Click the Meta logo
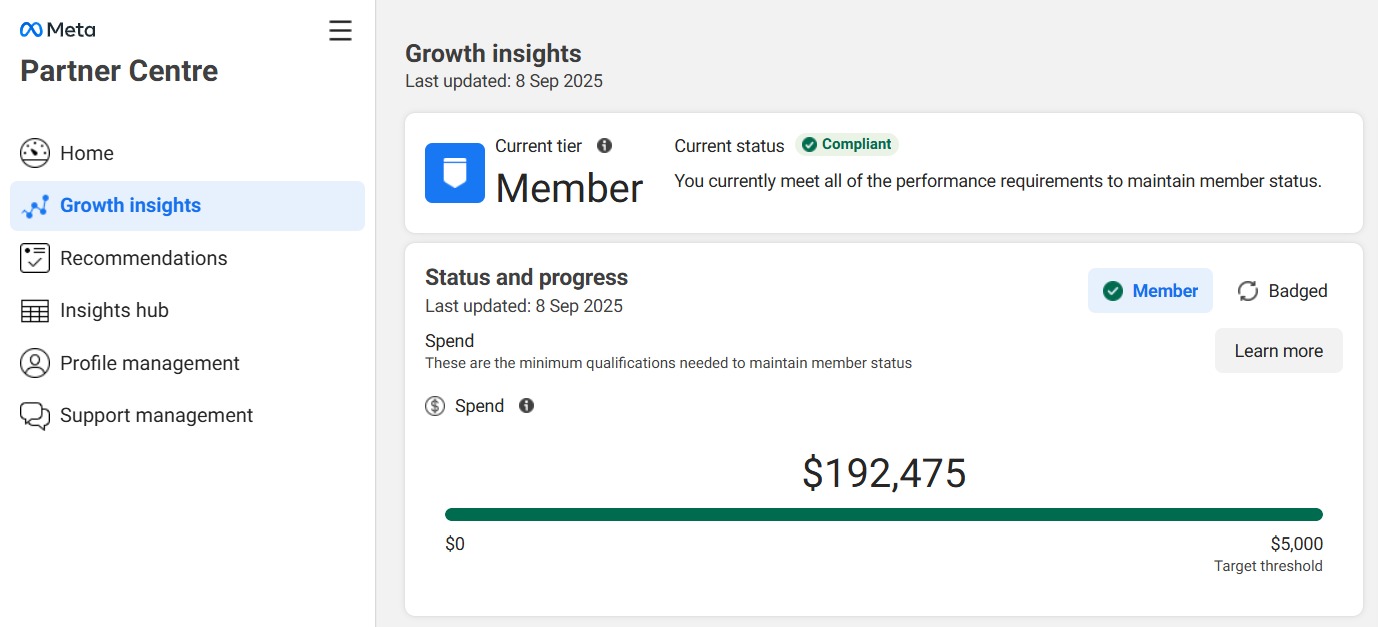Viewport: 1378px width, 627px height. pos(58,30)
